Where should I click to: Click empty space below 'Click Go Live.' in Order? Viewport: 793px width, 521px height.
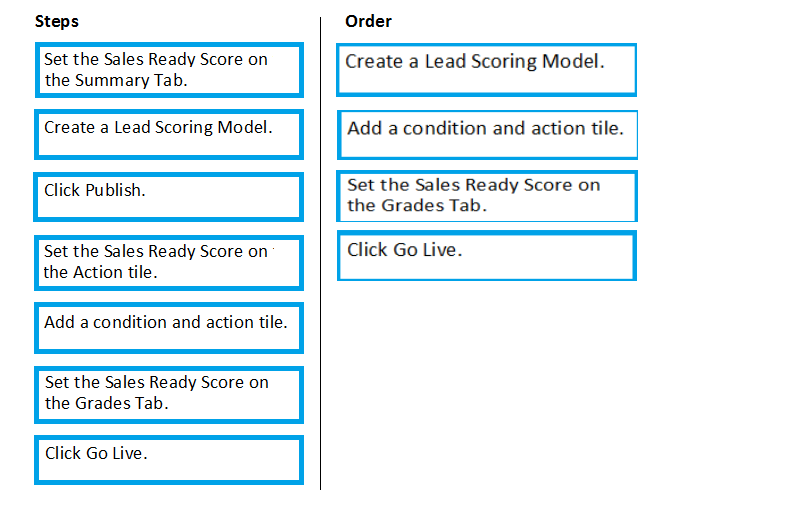tap(487, 384)
